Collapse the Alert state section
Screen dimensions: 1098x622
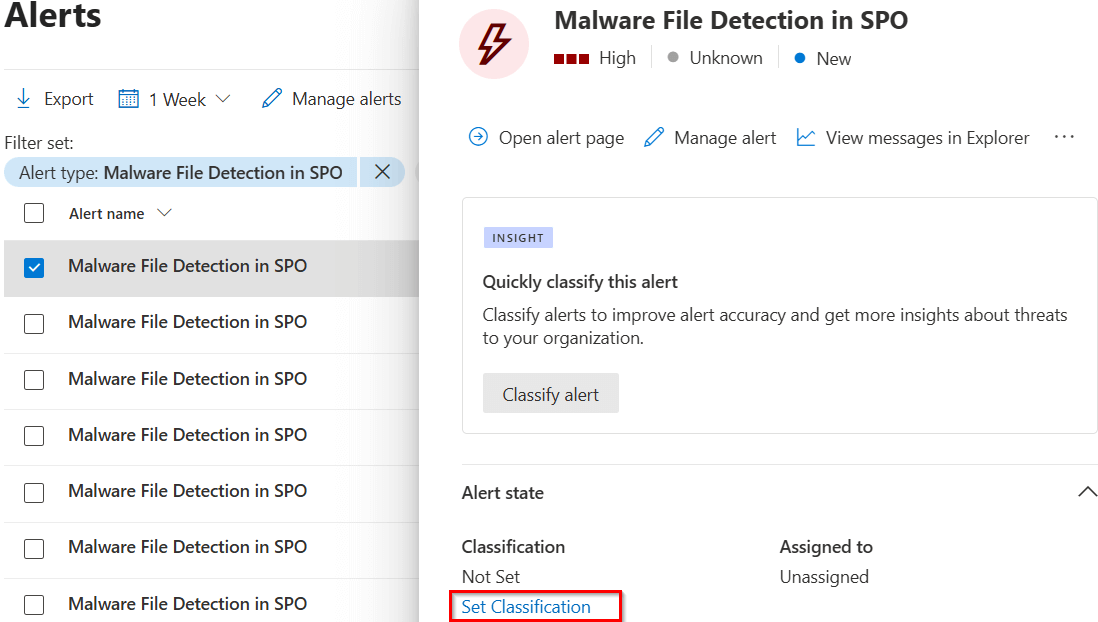tap(1087, 491)
